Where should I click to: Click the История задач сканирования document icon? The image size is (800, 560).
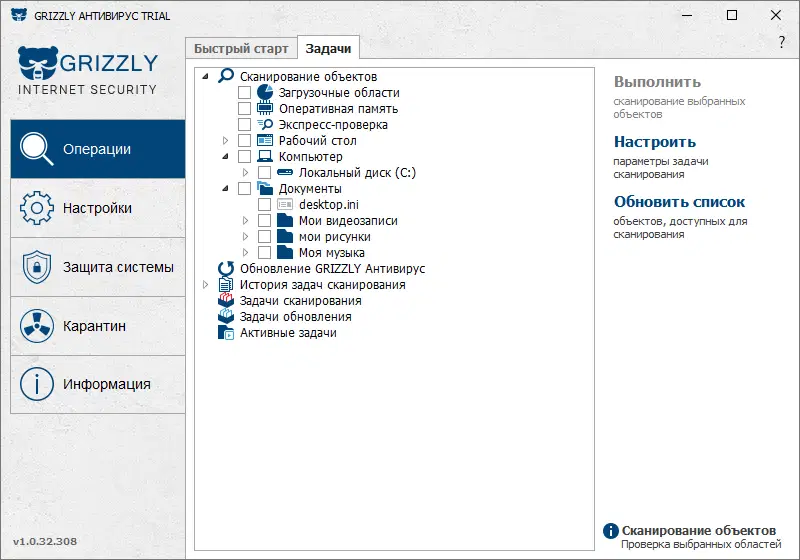[x=226, y=284]
